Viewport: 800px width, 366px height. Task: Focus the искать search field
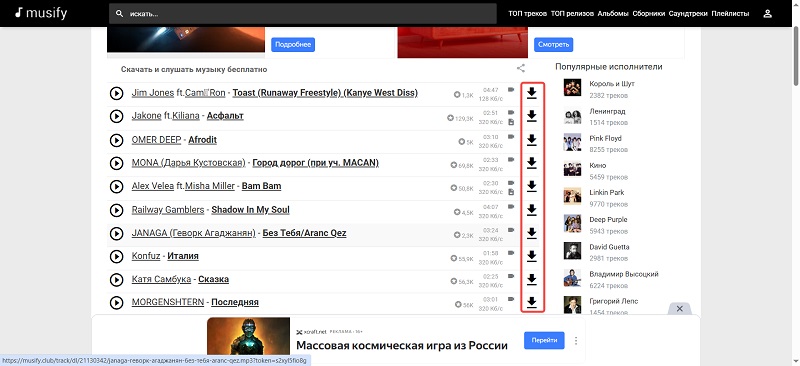click(303, 14)
